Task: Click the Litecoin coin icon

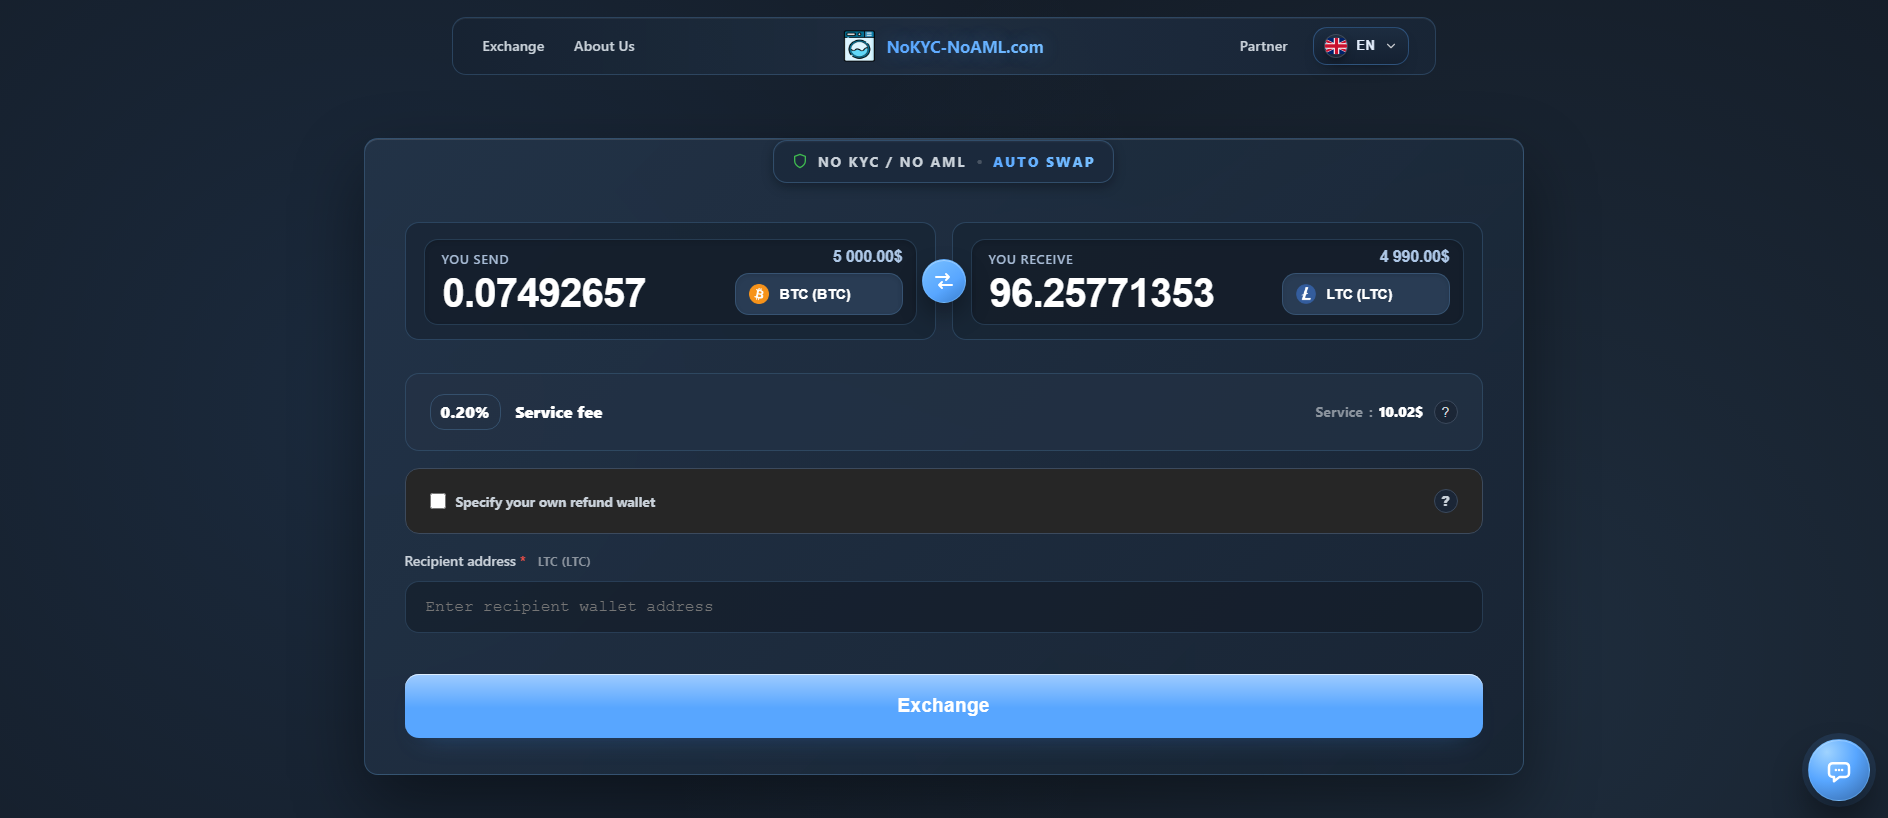Action: click(1306, 294)
